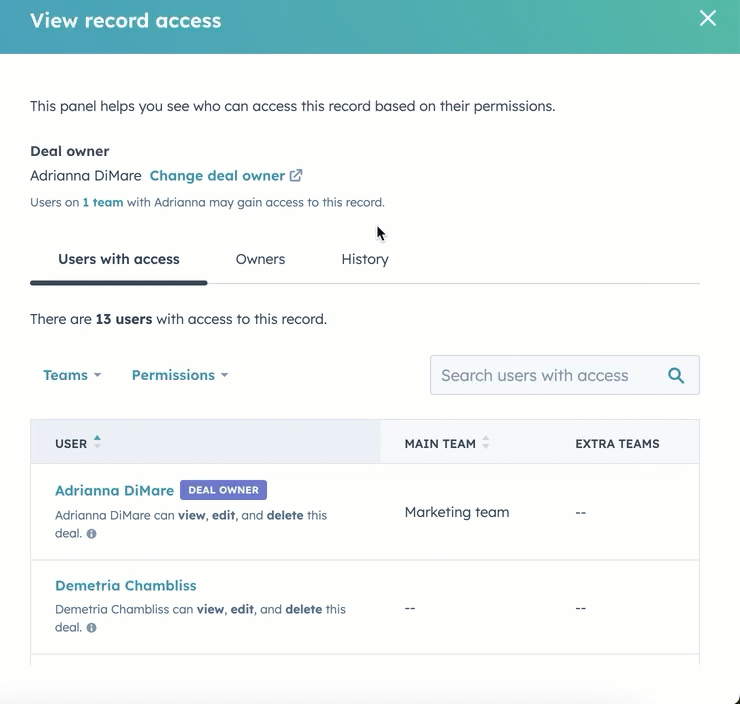Click info icon under Adrianna DiMare's permissions

[x=92, y=534]
